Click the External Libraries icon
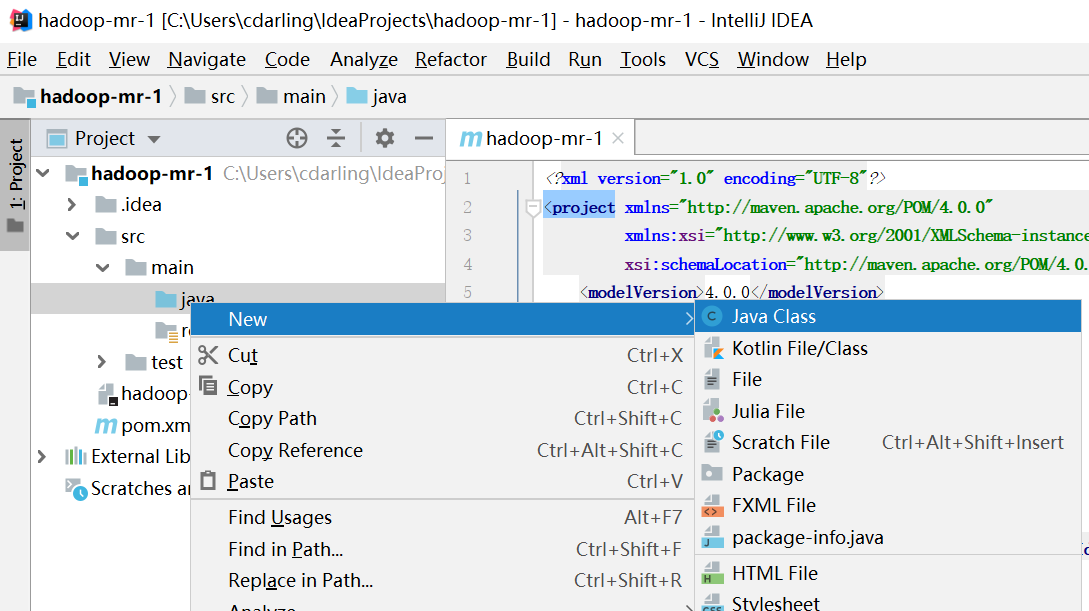1089x611 pixels. [75, 456]
